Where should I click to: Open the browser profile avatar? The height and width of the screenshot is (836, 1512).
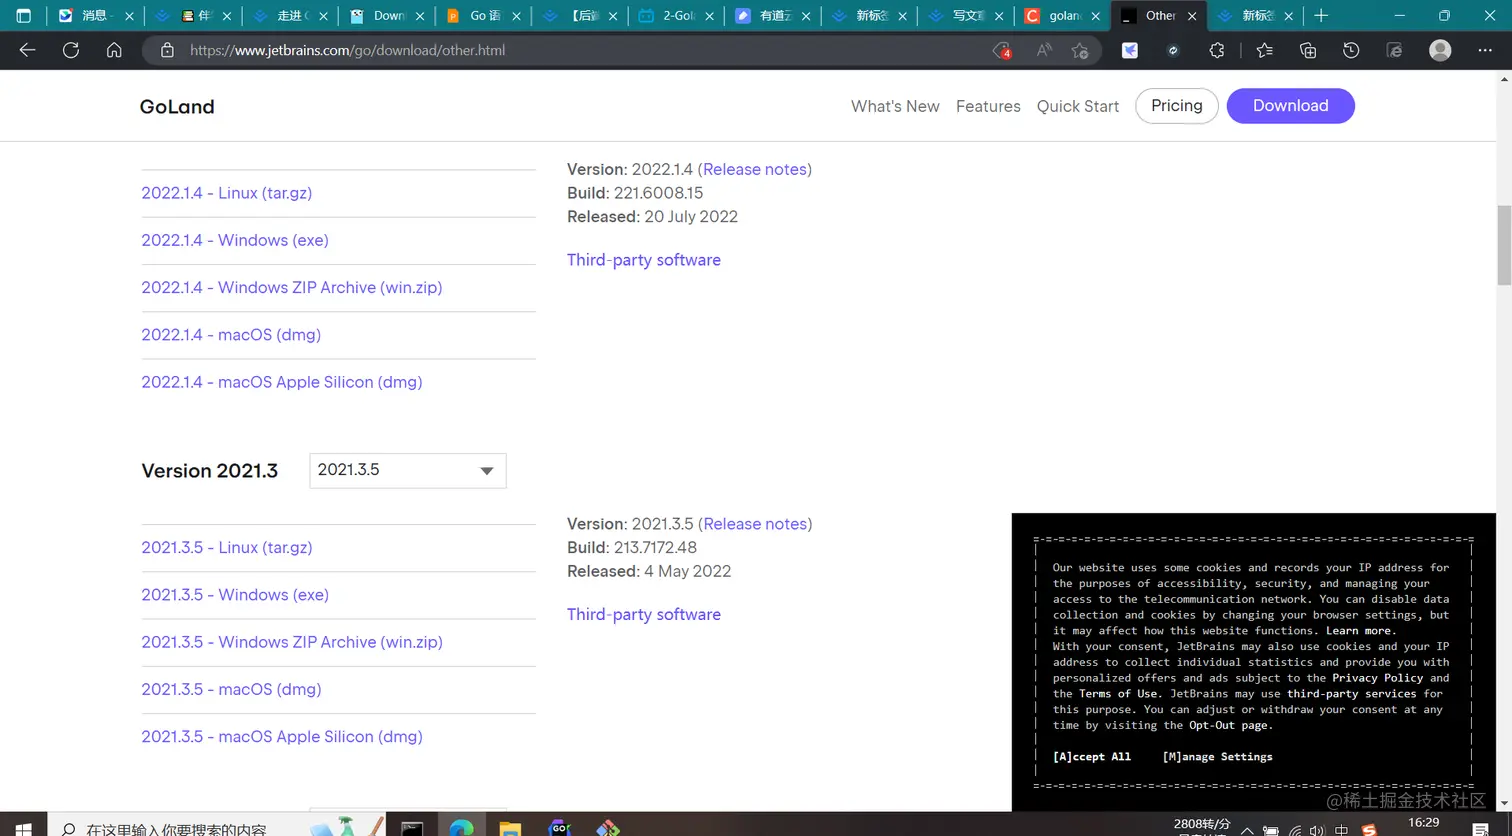pyautogui.click(x=1440, y=50)
